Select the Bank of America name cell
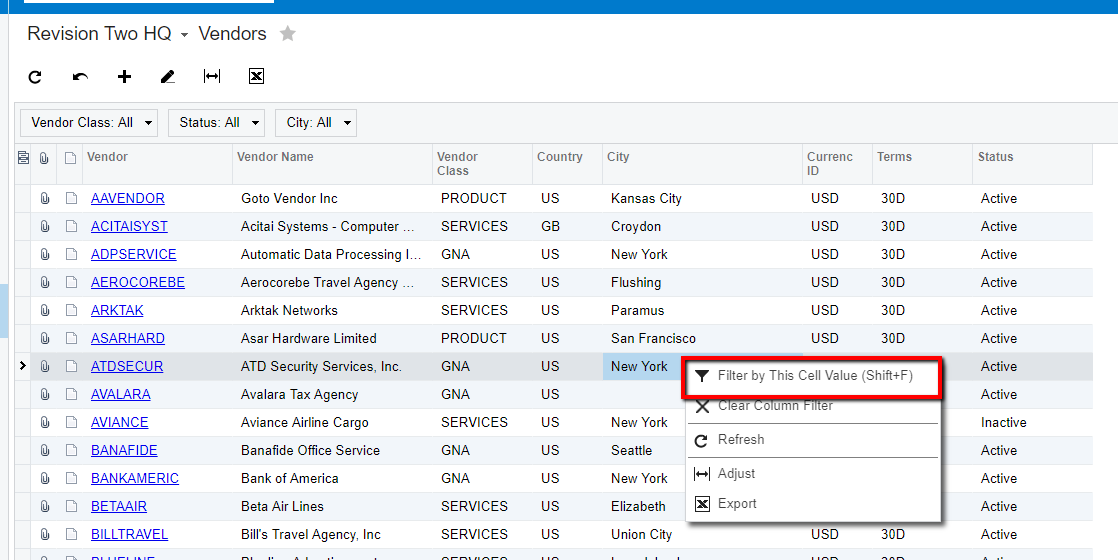1118x560 pixels. pyautogui.click(x=333, y=479)
